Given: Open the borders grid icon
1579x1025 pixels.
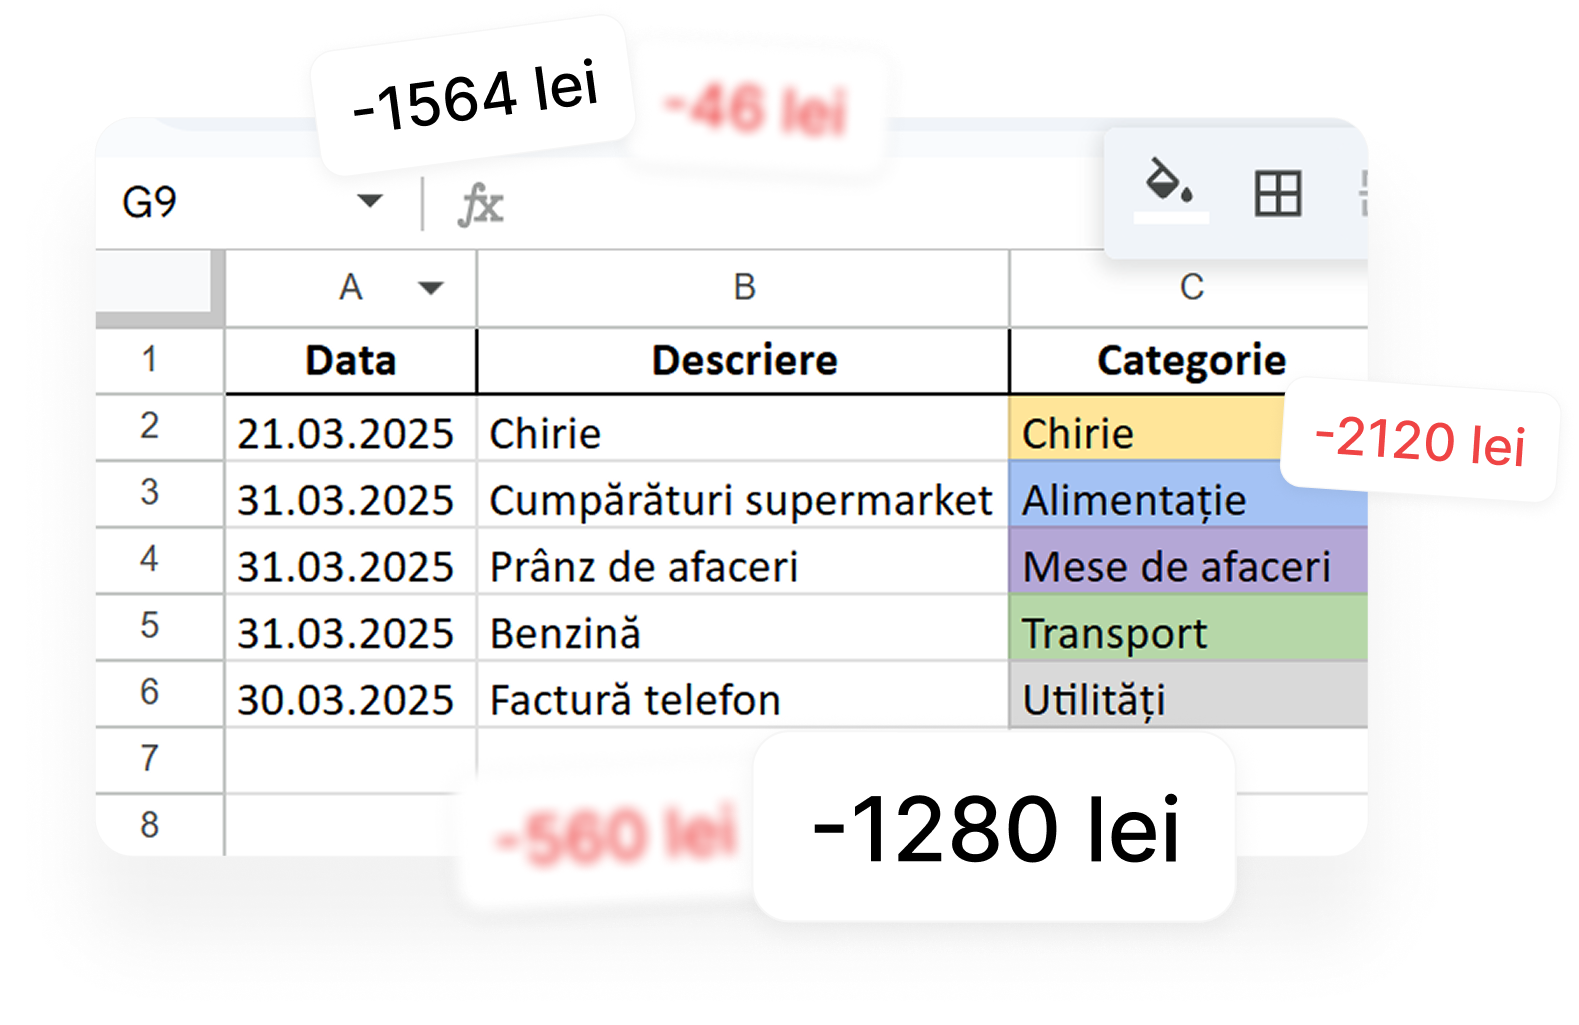Looking at the screenshot, I should [1277, 193].
